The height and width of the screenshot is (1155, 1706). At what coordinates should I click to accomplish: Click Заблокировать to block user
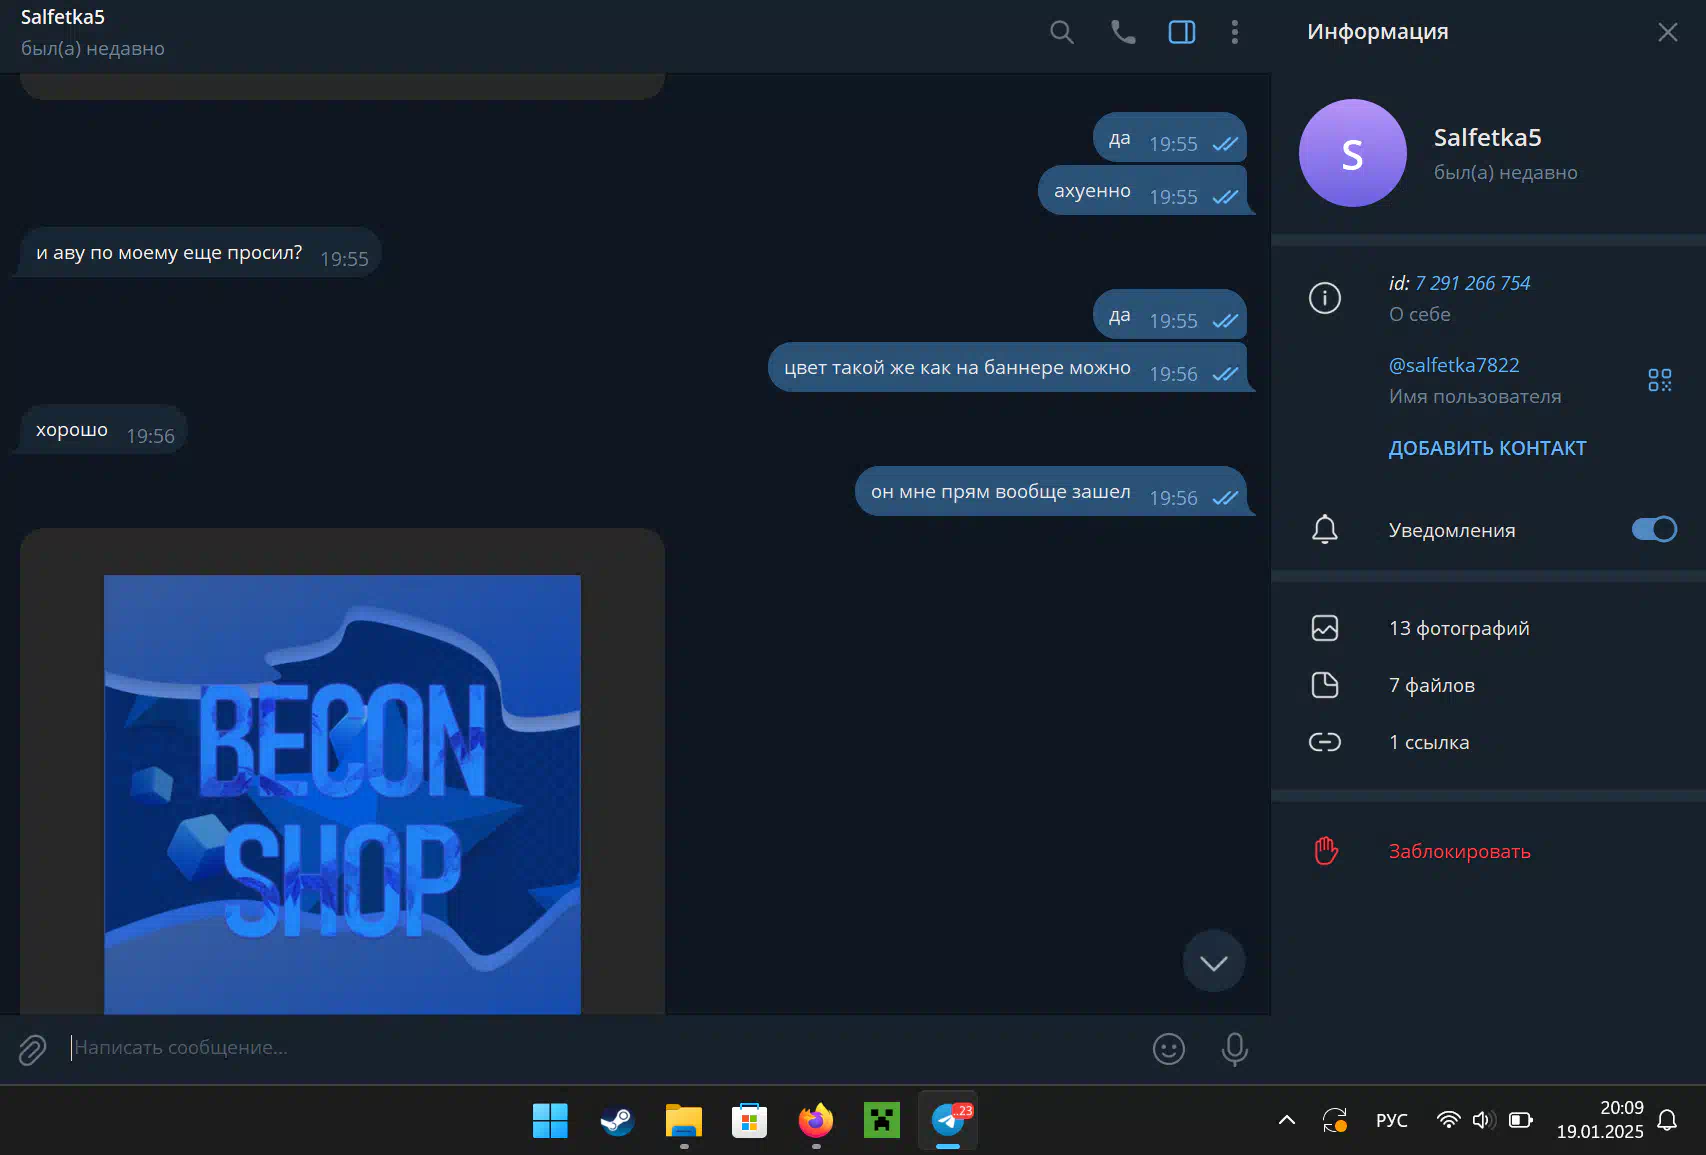coord(1459,851)
